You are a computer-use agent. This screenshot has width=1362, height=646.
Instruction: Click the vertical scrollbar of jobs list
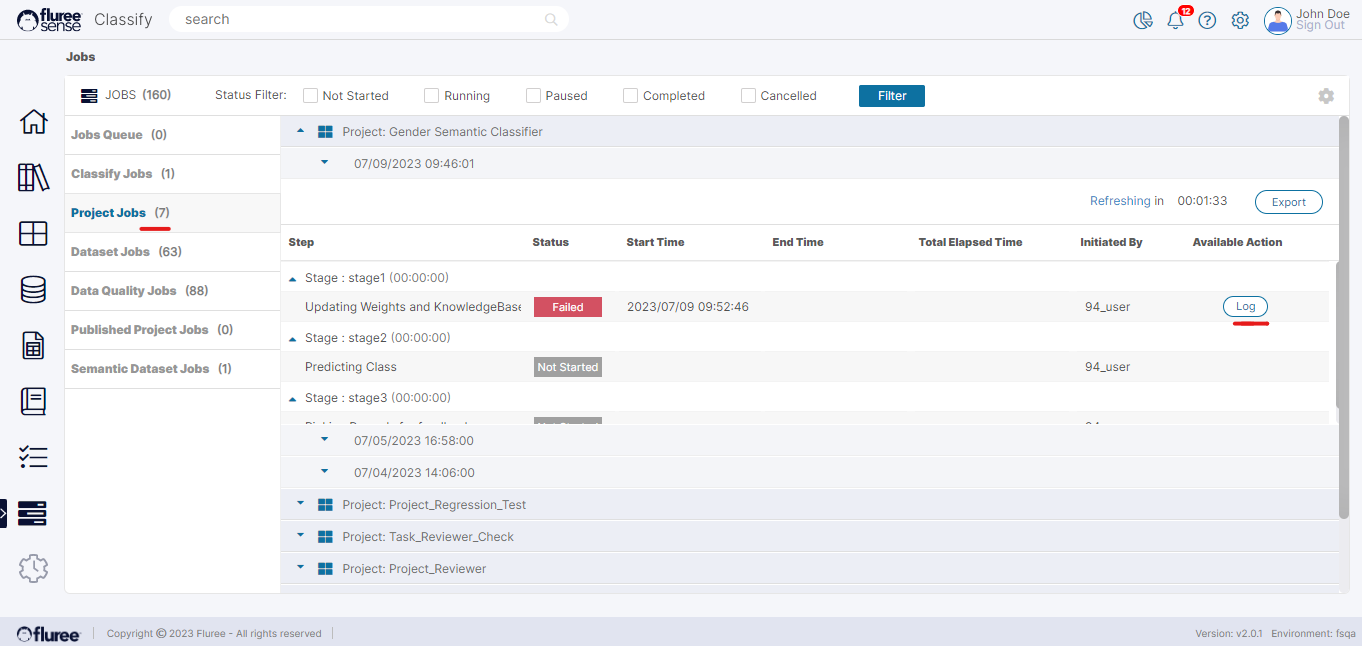click(1343, 320)
